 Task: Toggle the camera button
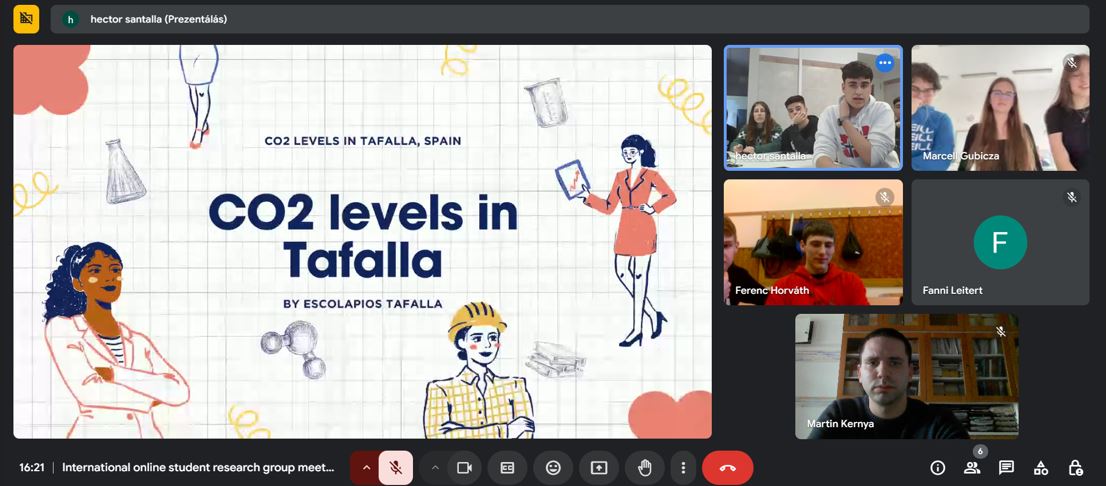click(x=464, y=468)
